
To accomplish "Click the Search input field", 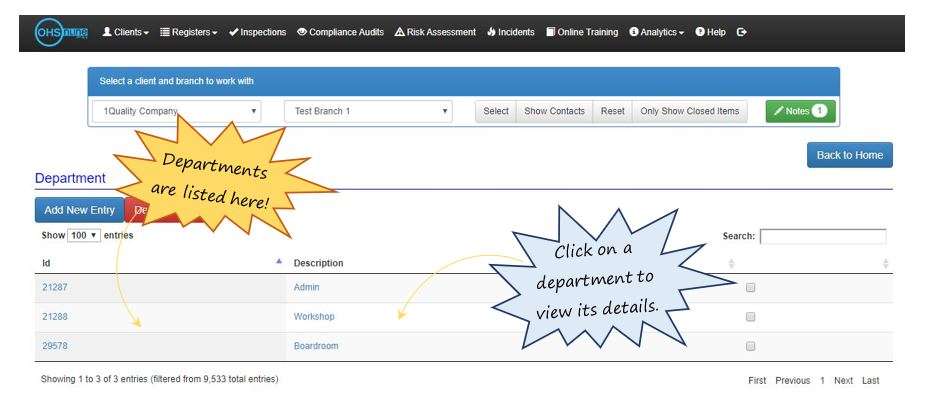I will click(x=823, y=236).
